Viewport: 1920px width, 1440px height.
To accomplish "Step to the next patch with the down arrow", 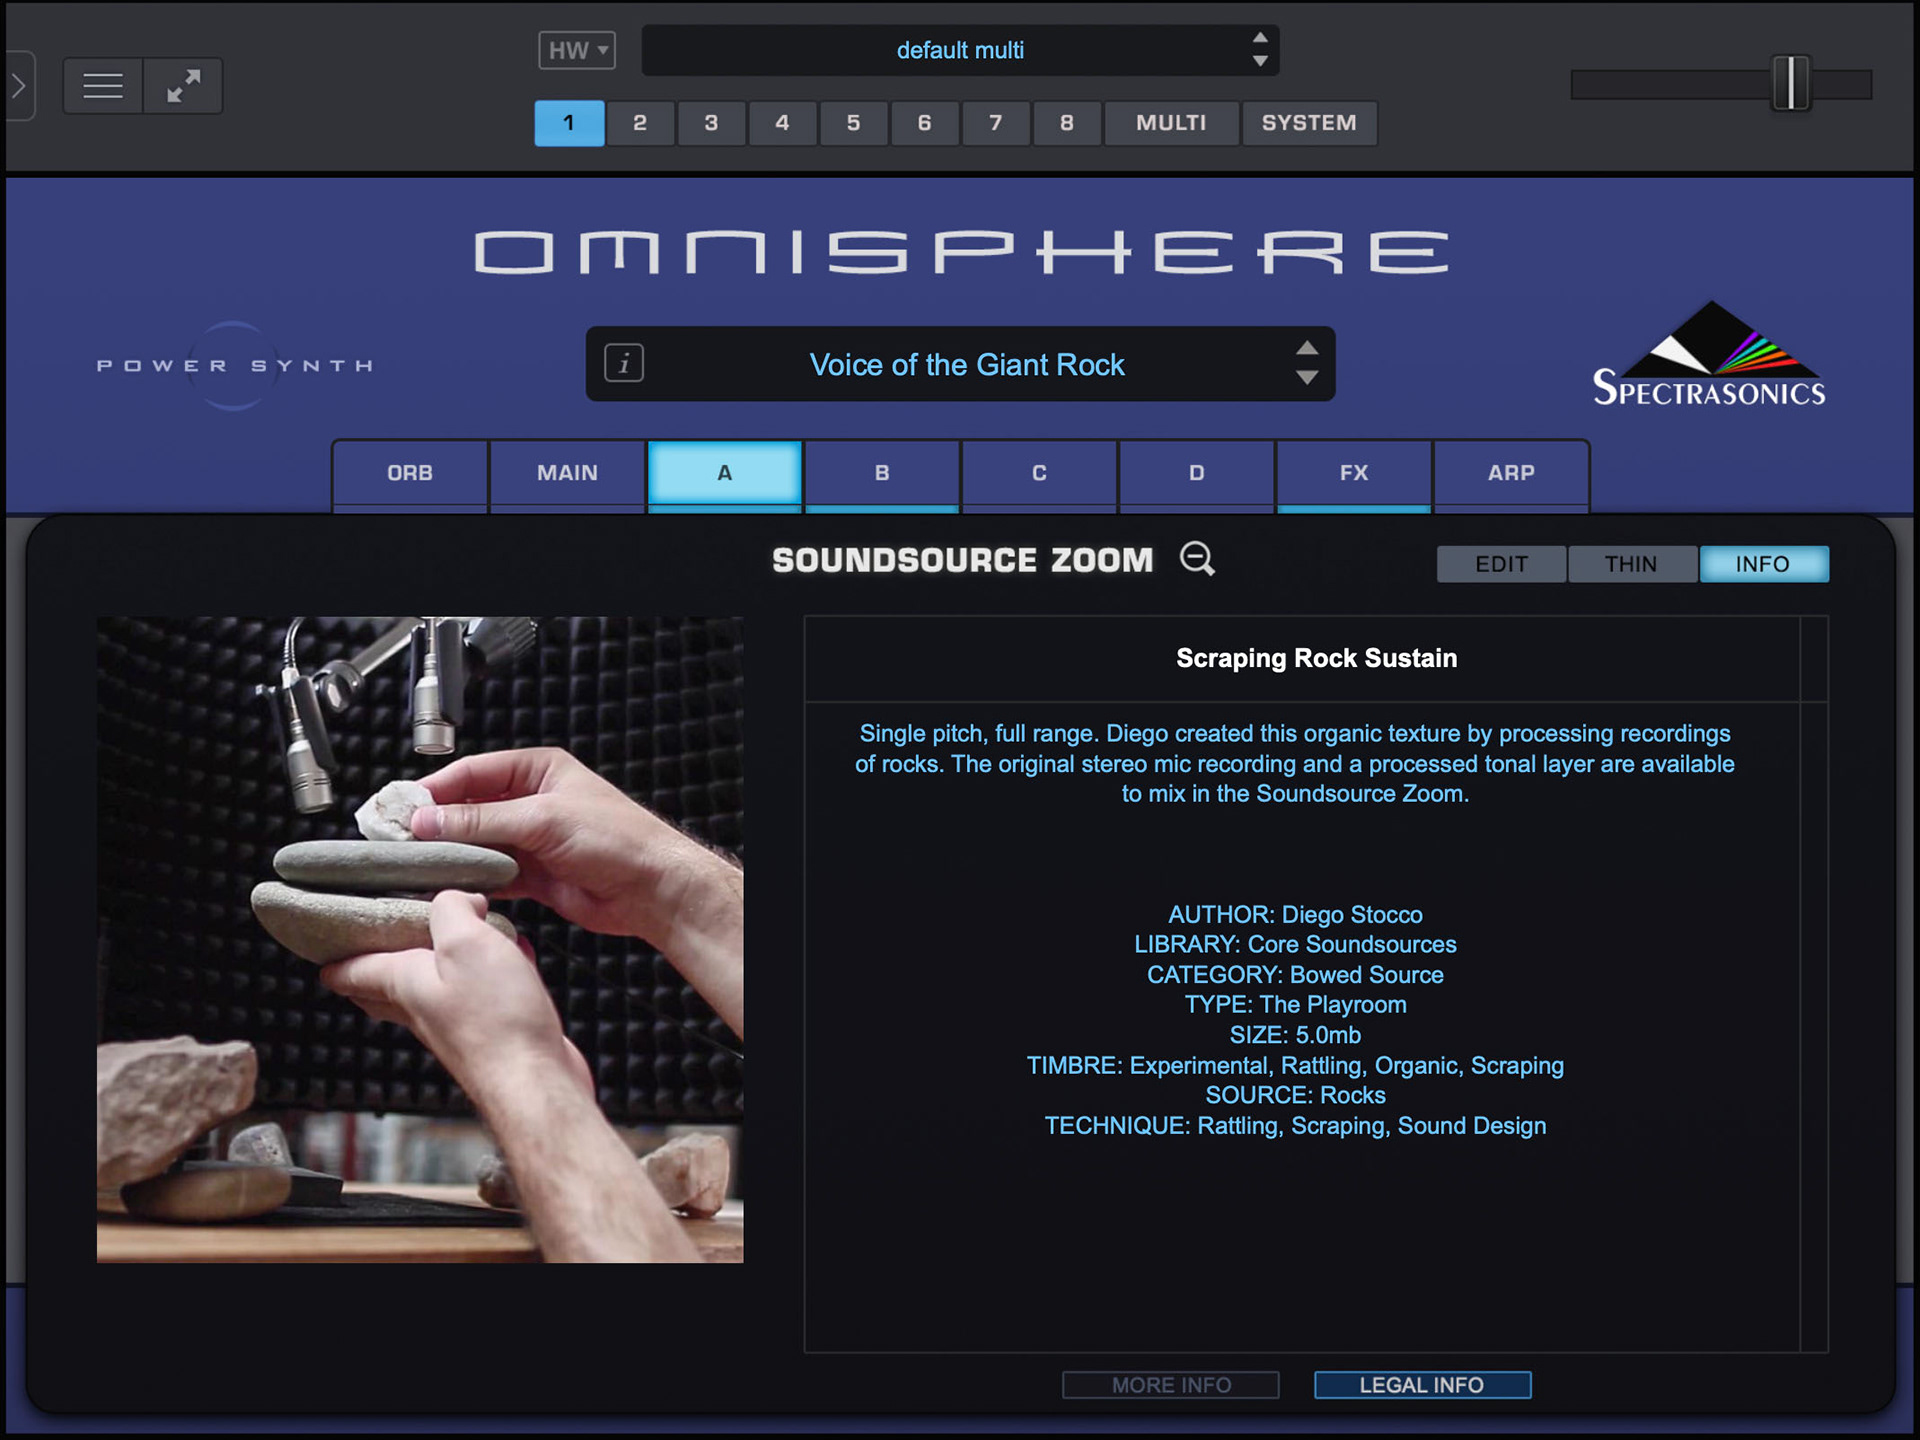I will coord(1306,378).
